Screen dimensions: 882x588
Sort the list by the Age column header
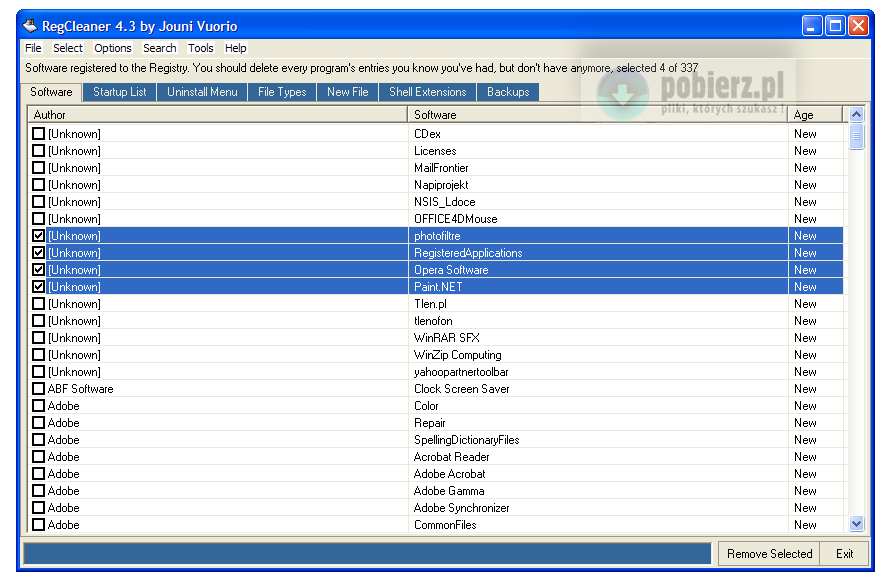tap(815, 115)
